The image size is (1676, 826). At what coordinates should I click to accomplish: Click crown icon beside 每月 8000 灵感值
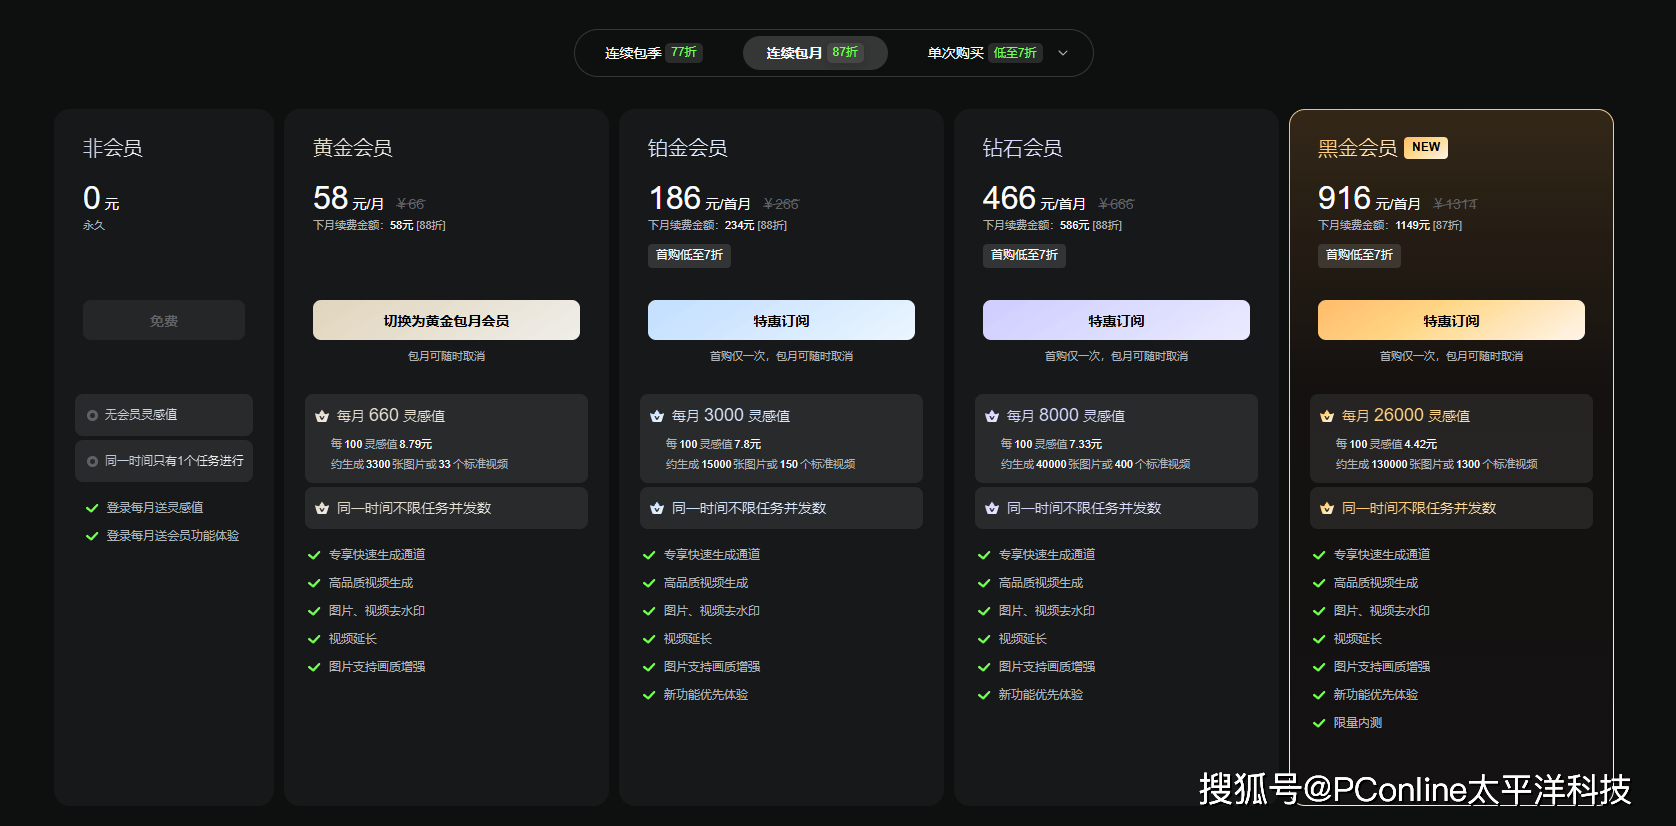[x=992, y=416]
